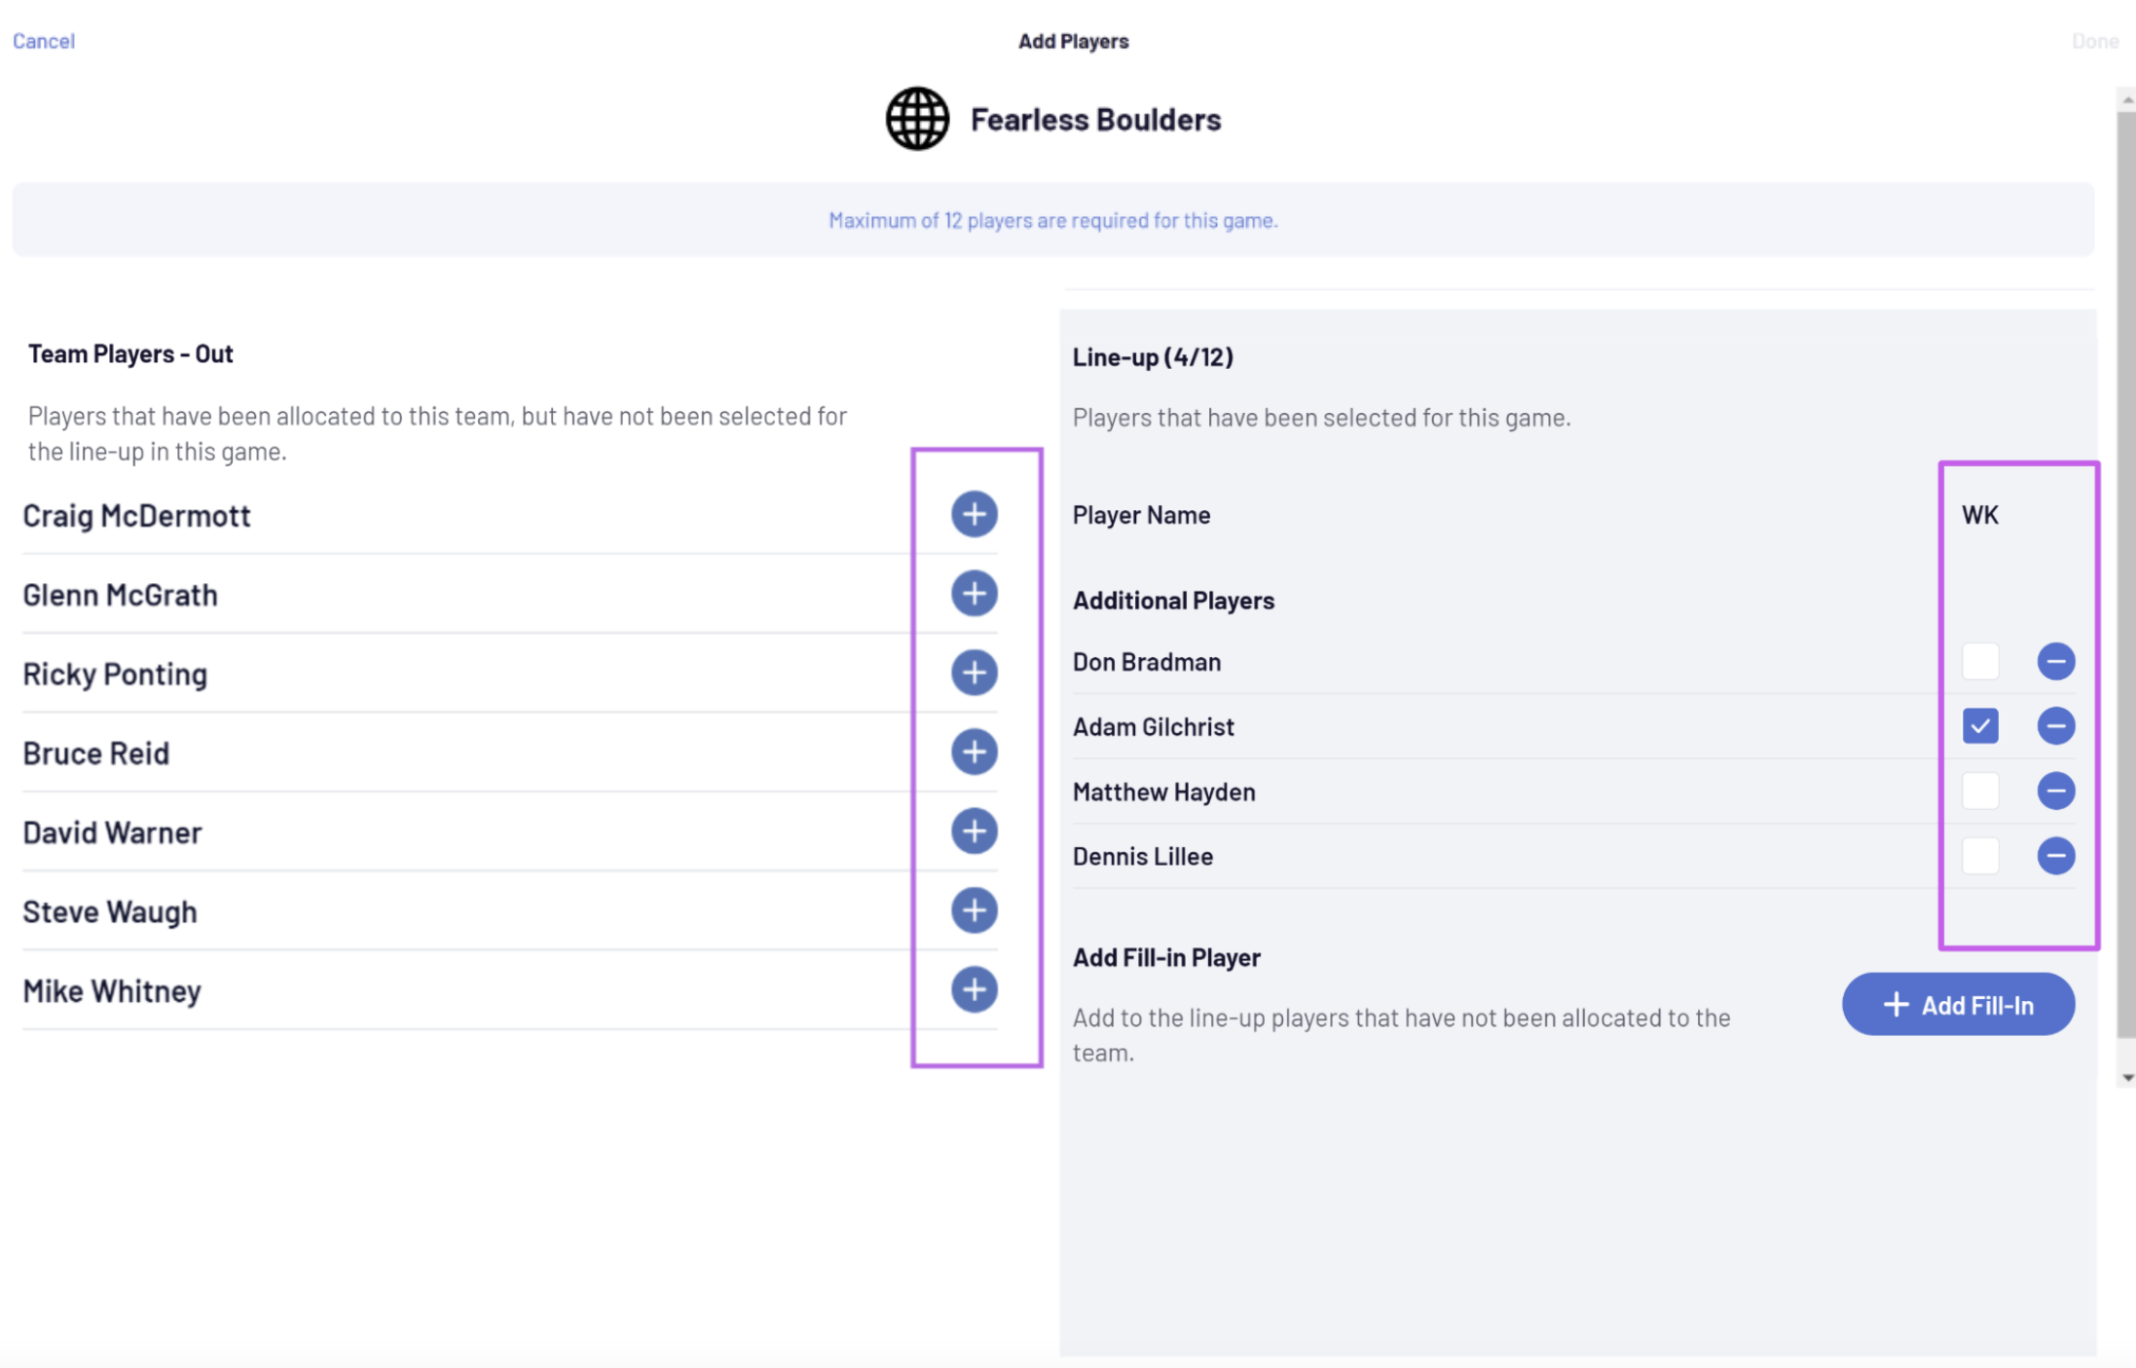2136x1368 pixels.
Task: Cancel adding players
Action: (43, 41)
